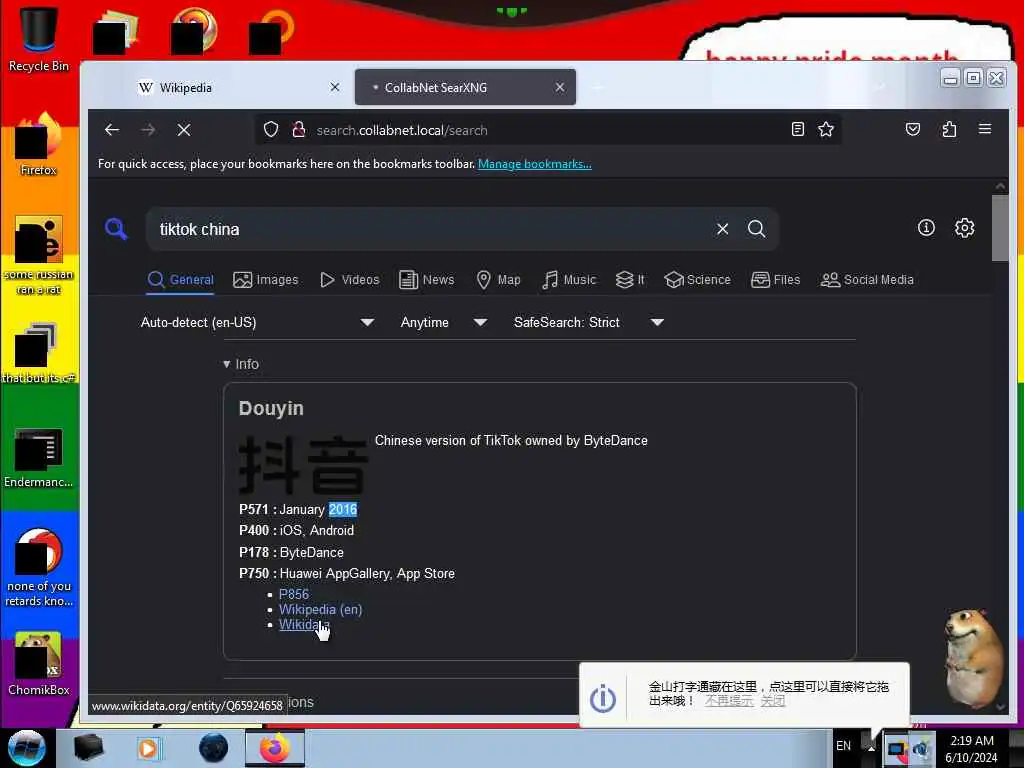The width and height of the screenshot is (1024, 768).
Task: Open the Firefox desktop shortcut
Action: [39, 145]
